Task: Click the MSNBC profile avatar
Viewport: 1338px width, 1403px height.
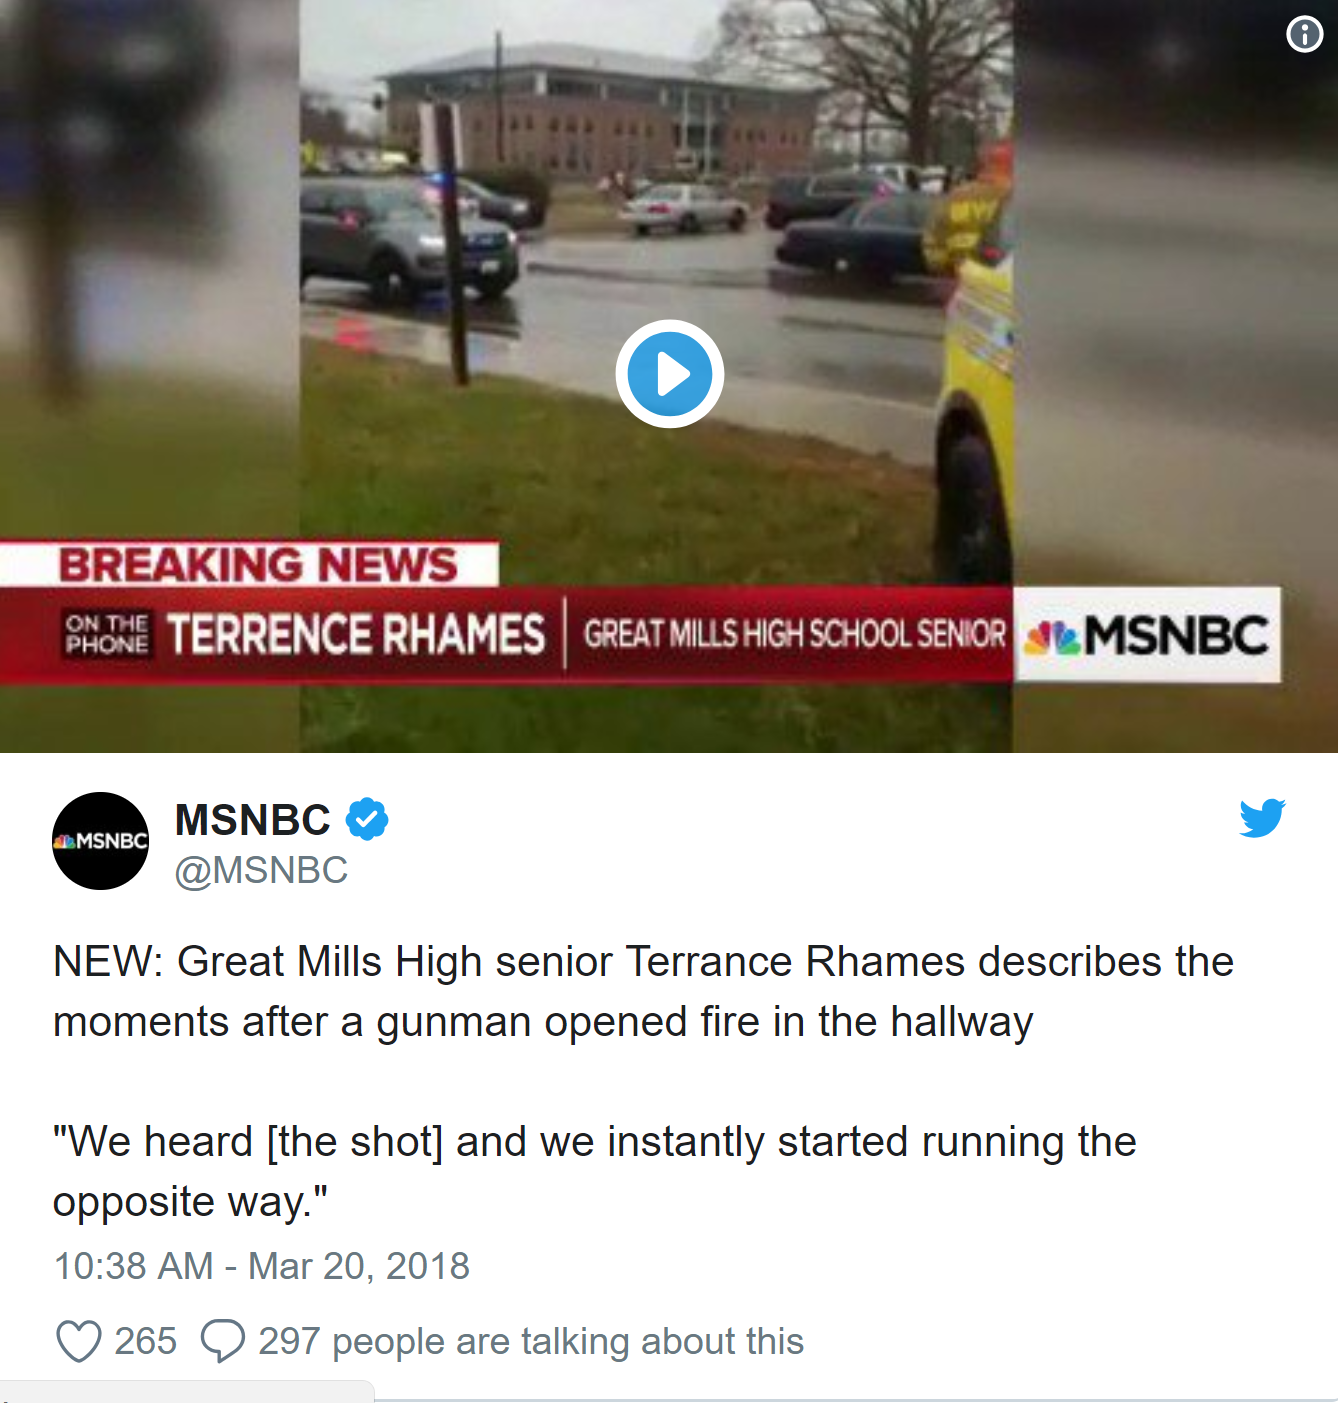Action: coord(101,841)
